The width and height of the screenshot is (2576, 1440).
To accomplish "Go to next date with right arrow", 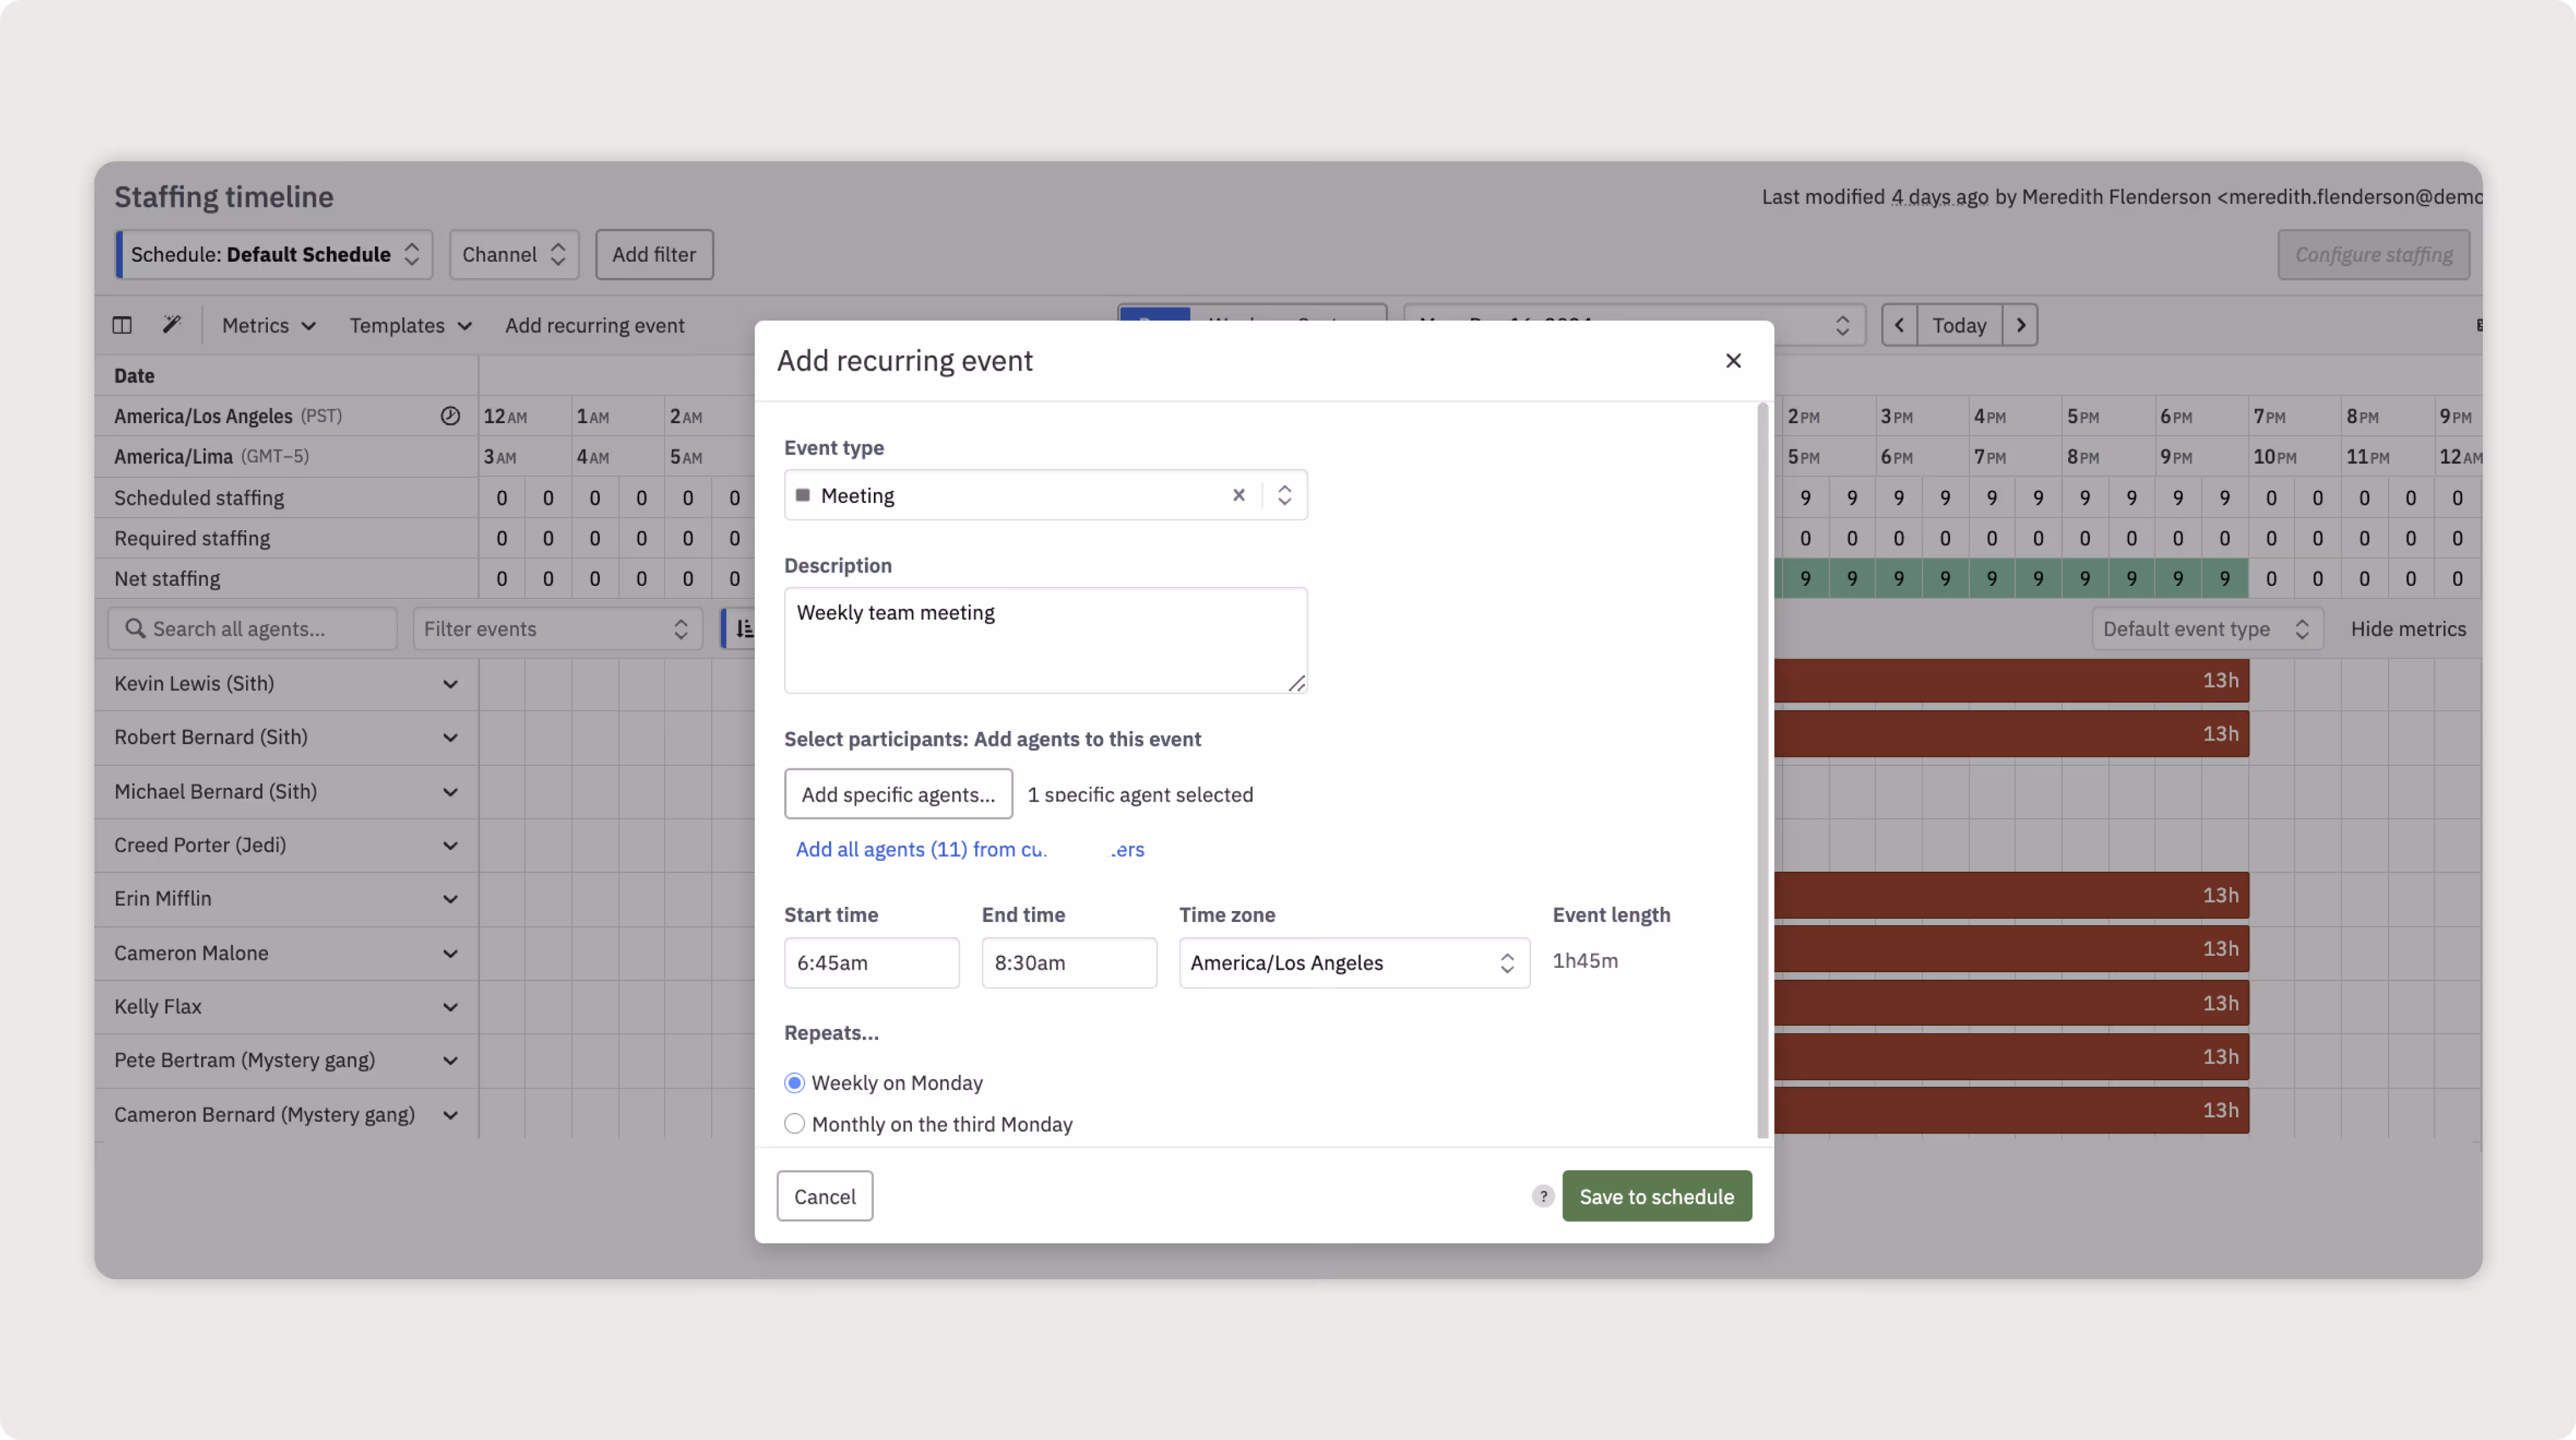I will pos(2020,325).
